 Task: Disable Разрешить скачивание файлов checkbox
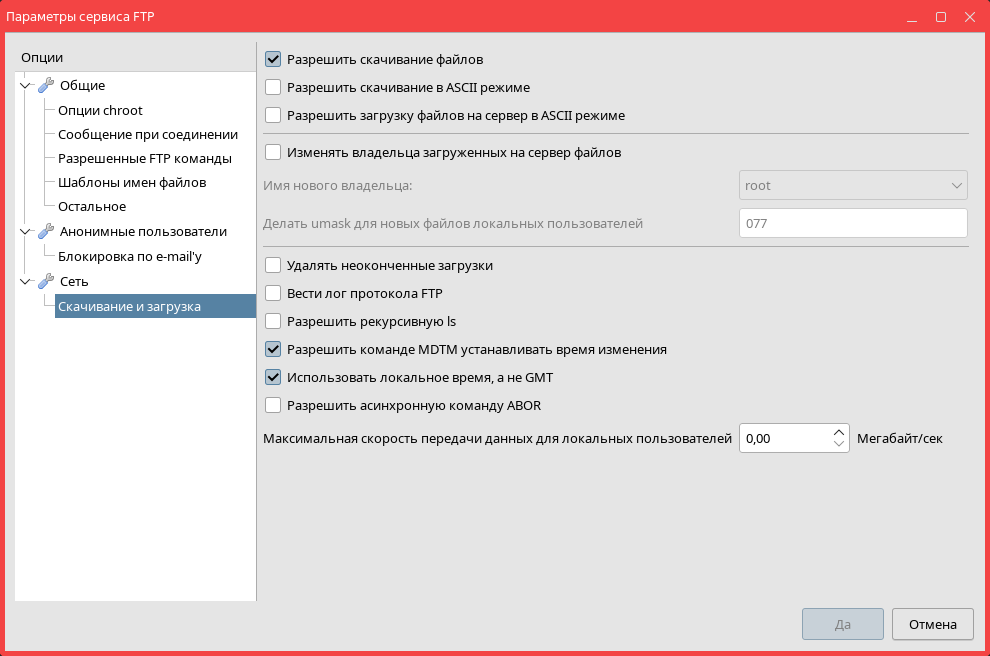tap(273, 59)
